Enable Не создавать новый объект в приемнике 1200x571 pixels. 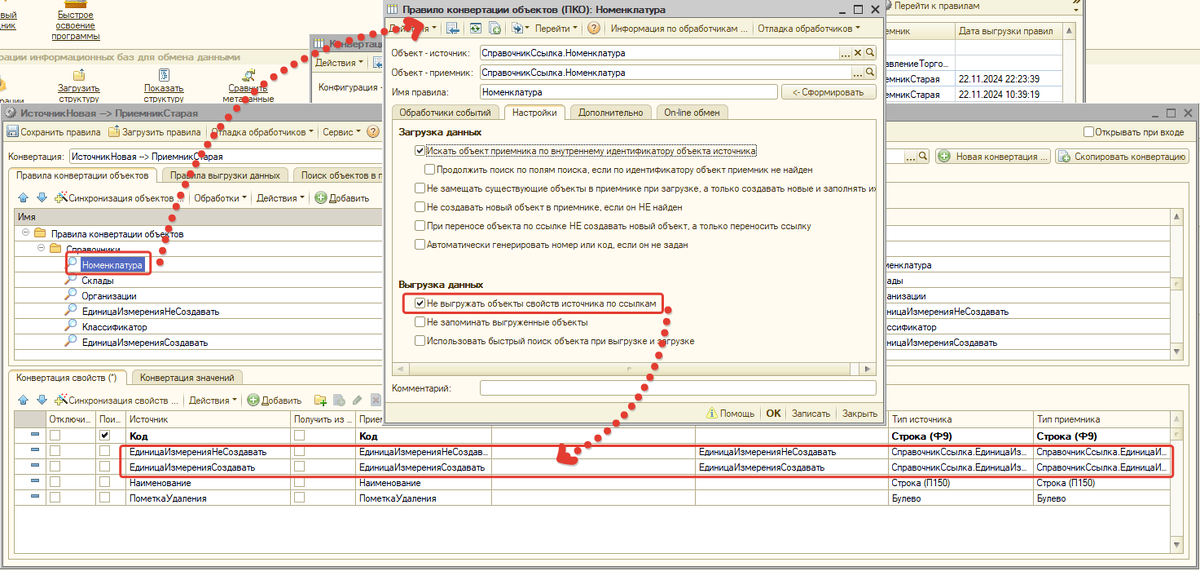[x=419, y=207]
